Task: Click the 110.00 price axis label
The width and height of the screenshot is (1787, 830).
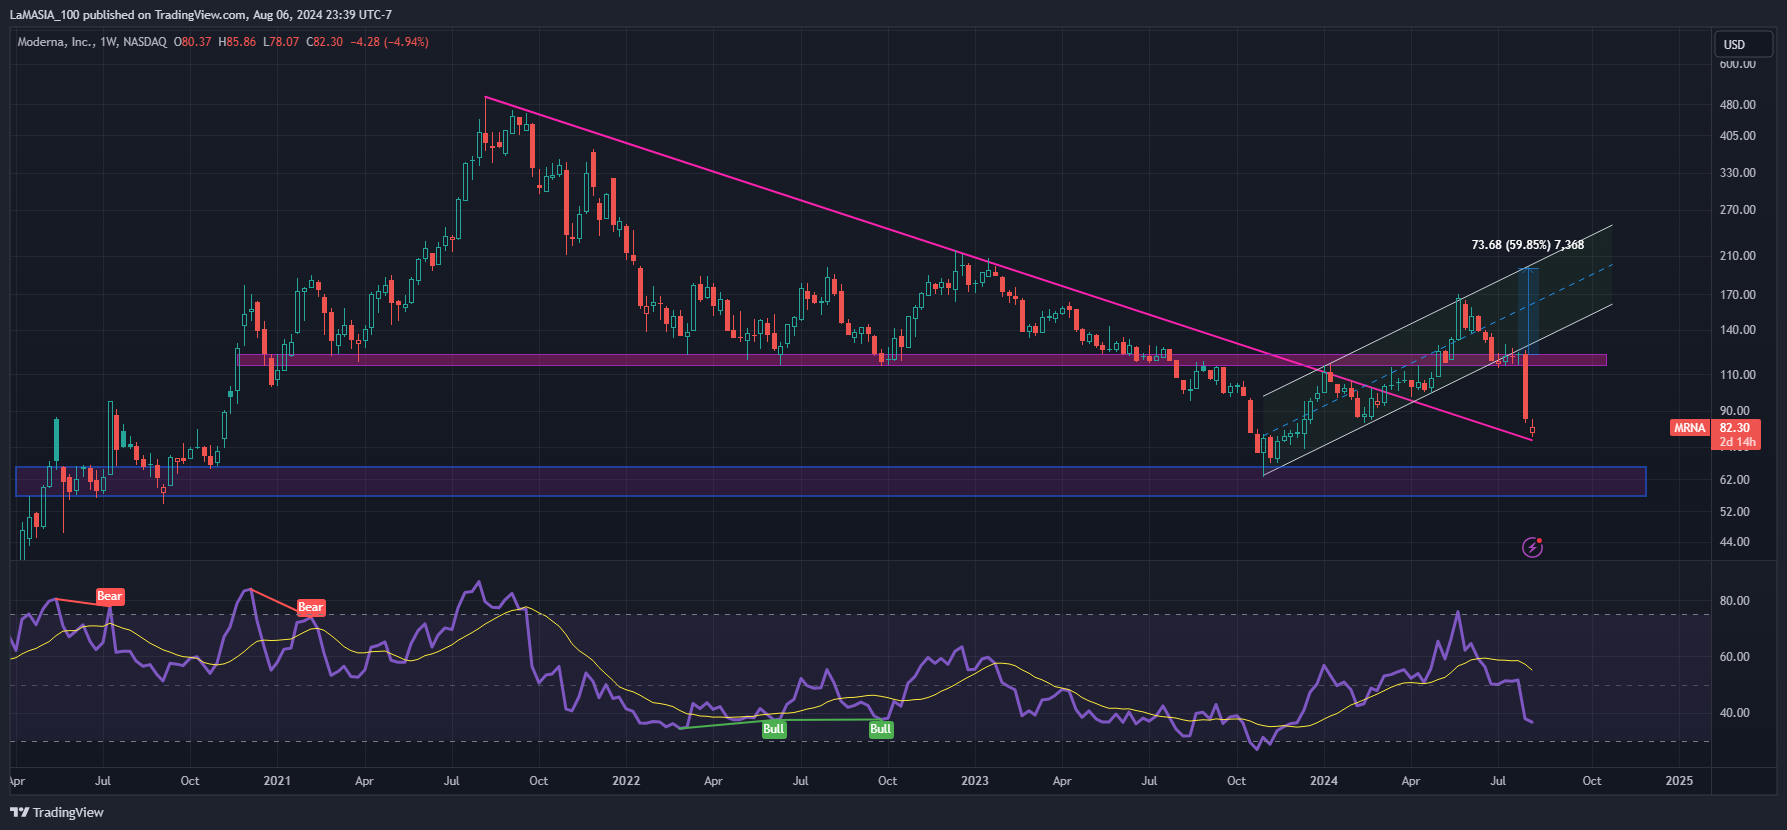Action: 1737,375
